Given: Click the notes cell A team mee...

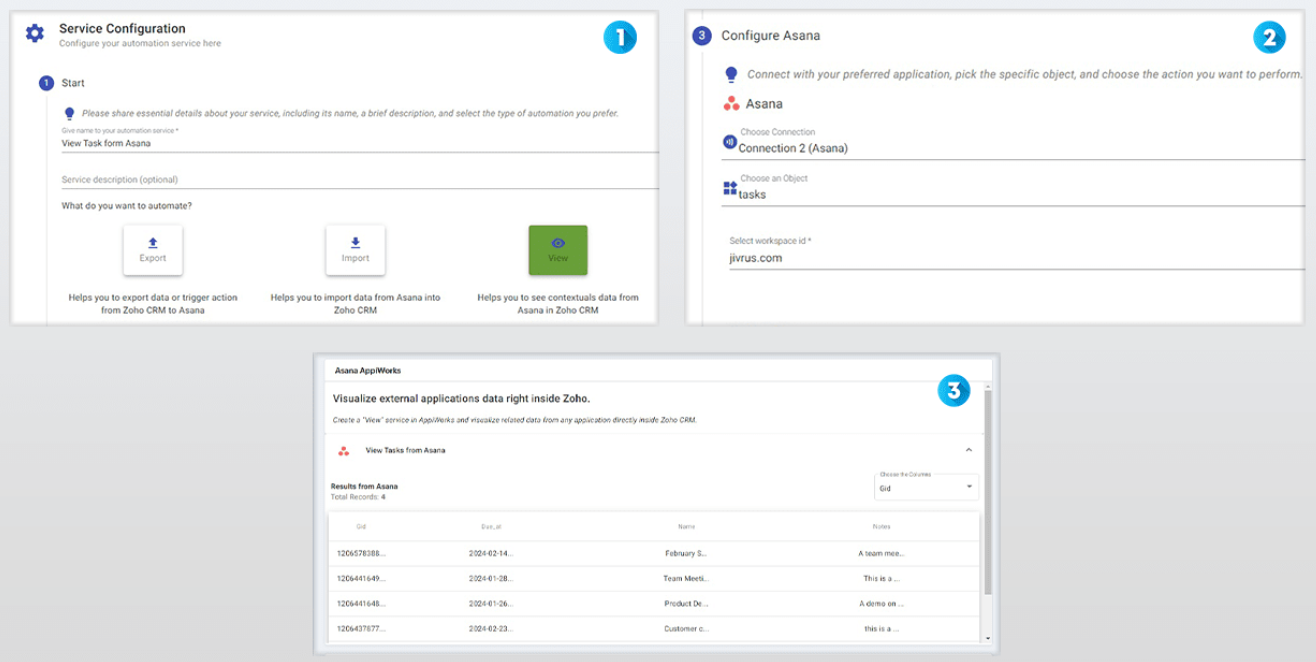Looking at the screenshot, I should pyautogui.click(x=881, y=552).
